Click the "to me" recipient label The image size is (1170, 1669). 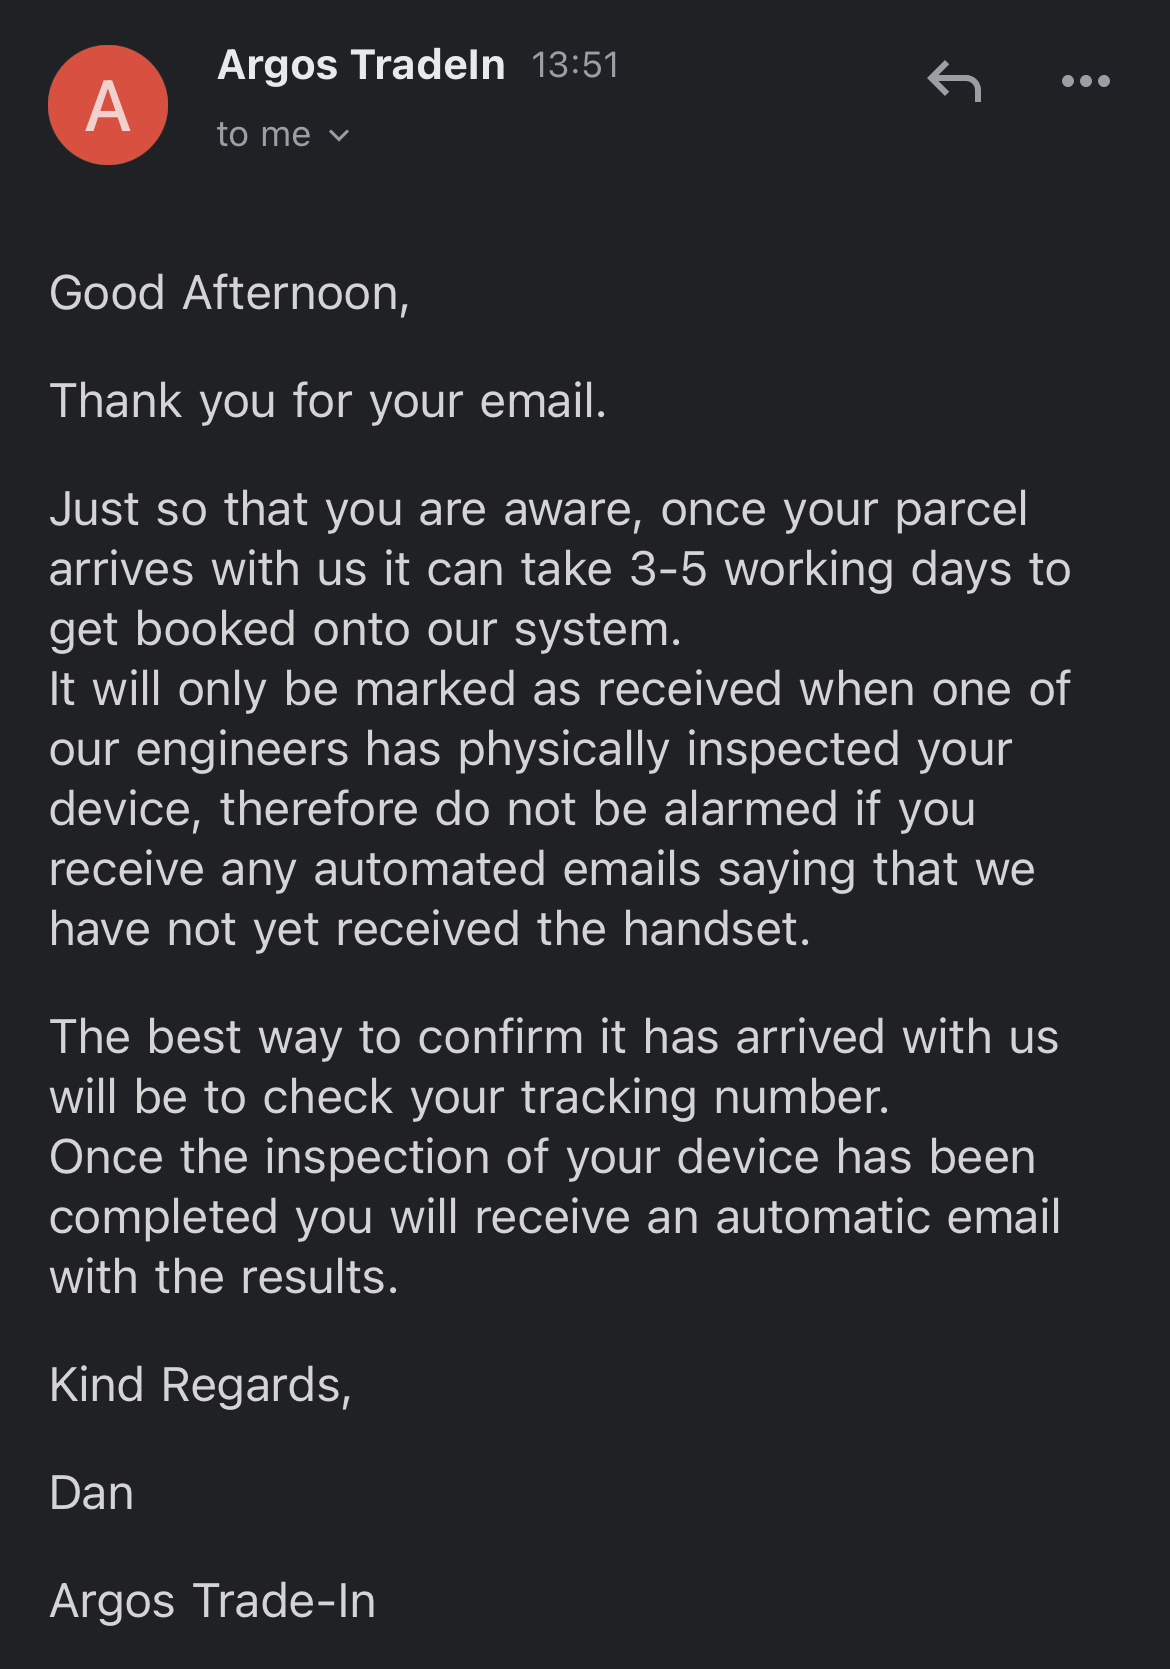pyautogui.click(x=264, y=134)
